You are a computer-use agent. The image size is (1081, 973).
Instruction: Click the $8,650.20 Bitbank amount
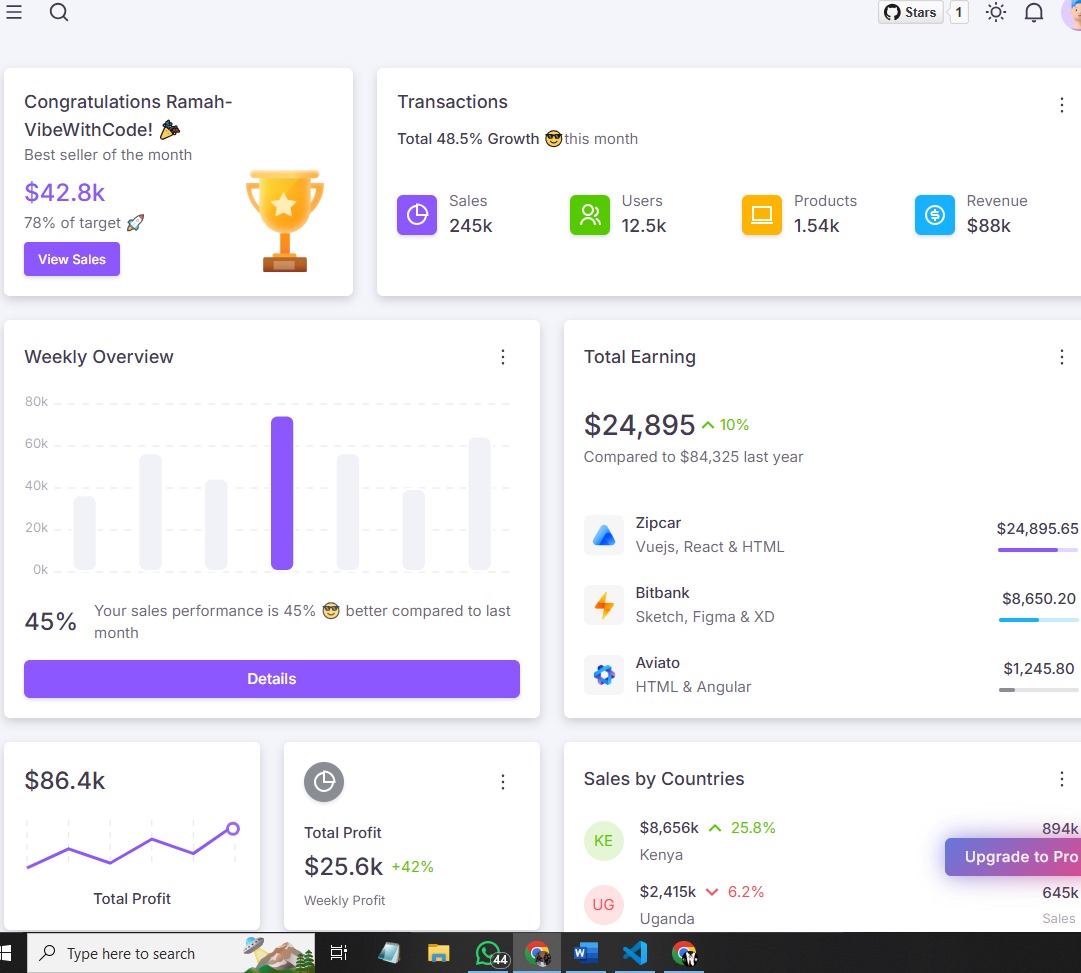[x=1038, y=599]
